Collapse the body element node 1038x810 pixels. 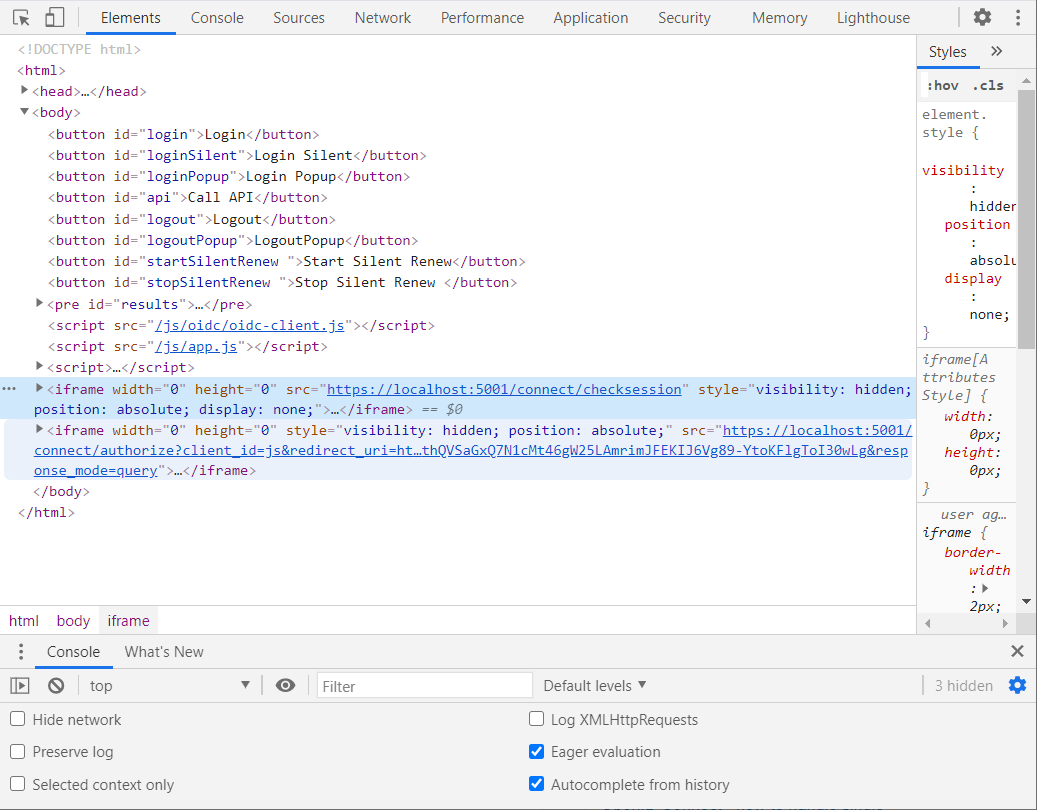click(x=24, y=112)
